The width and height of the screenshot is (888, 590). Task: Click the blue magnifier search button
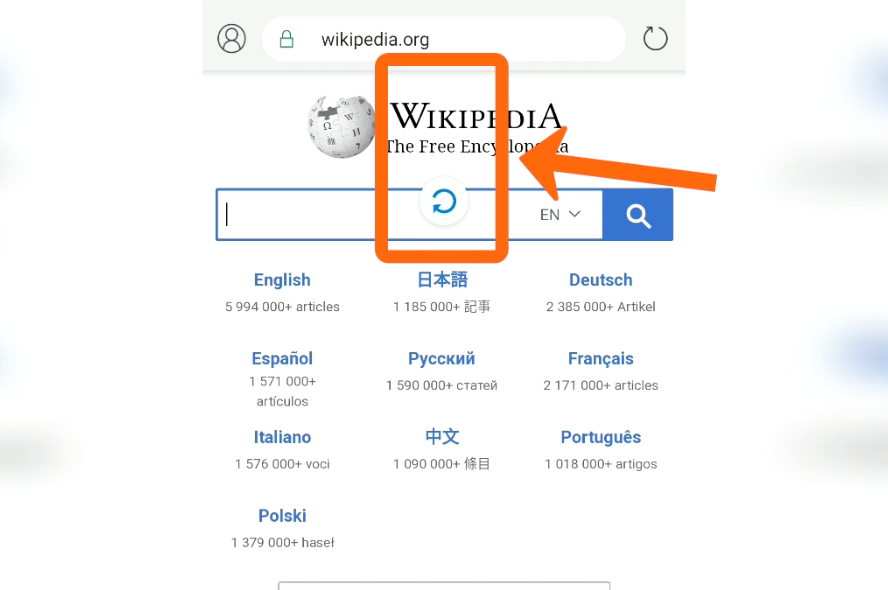tap(638, 215)
